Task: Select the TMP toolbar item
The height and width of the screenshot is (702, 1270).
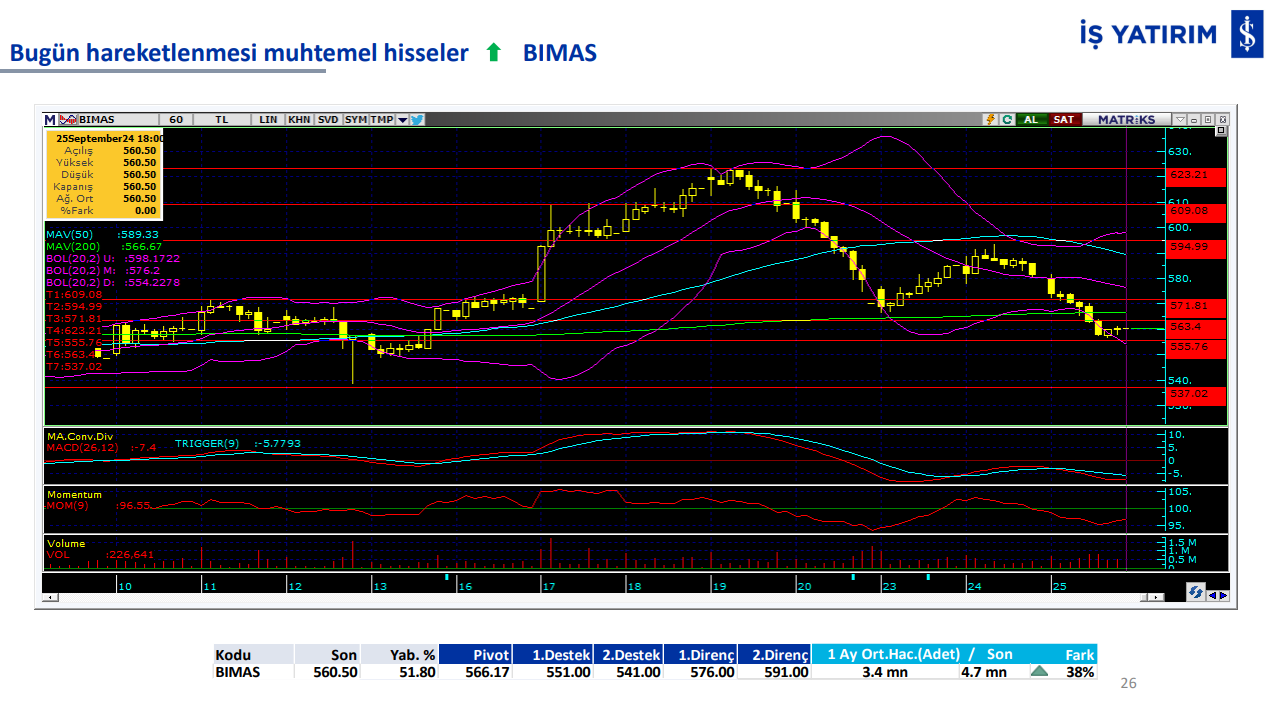Action: click(x=381, y=119)
